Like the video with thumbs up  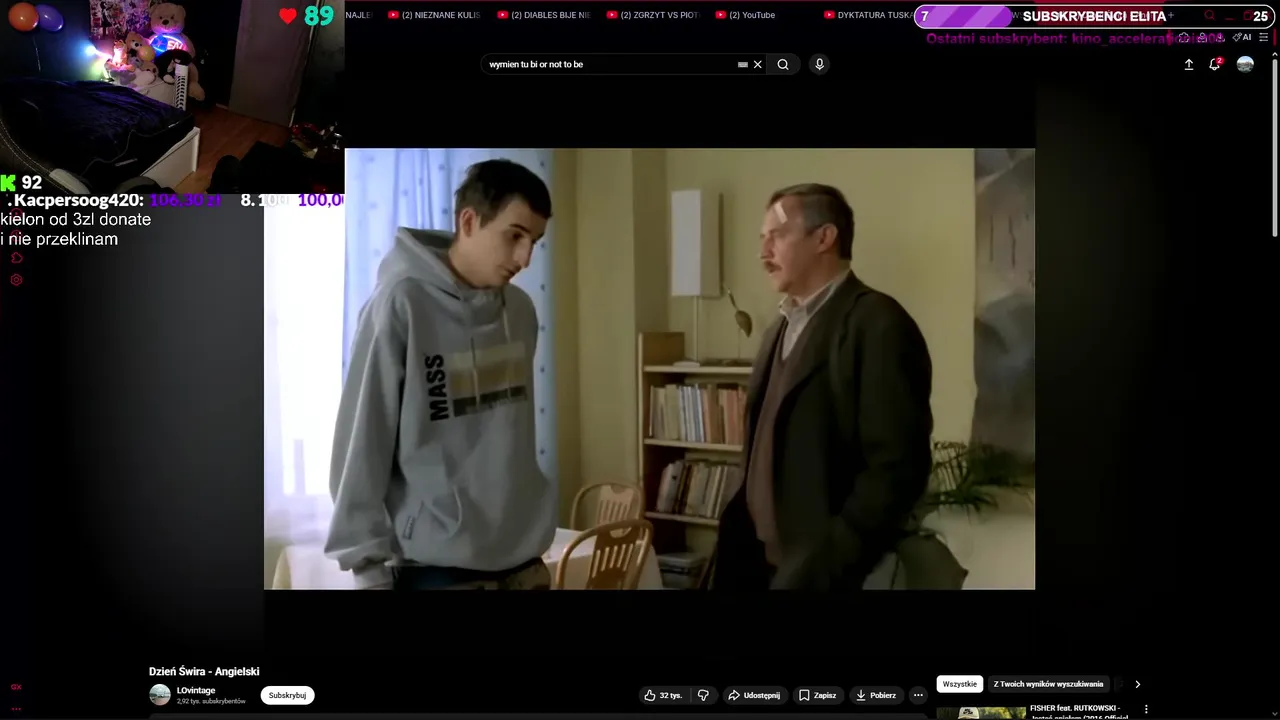coord(662,695)
